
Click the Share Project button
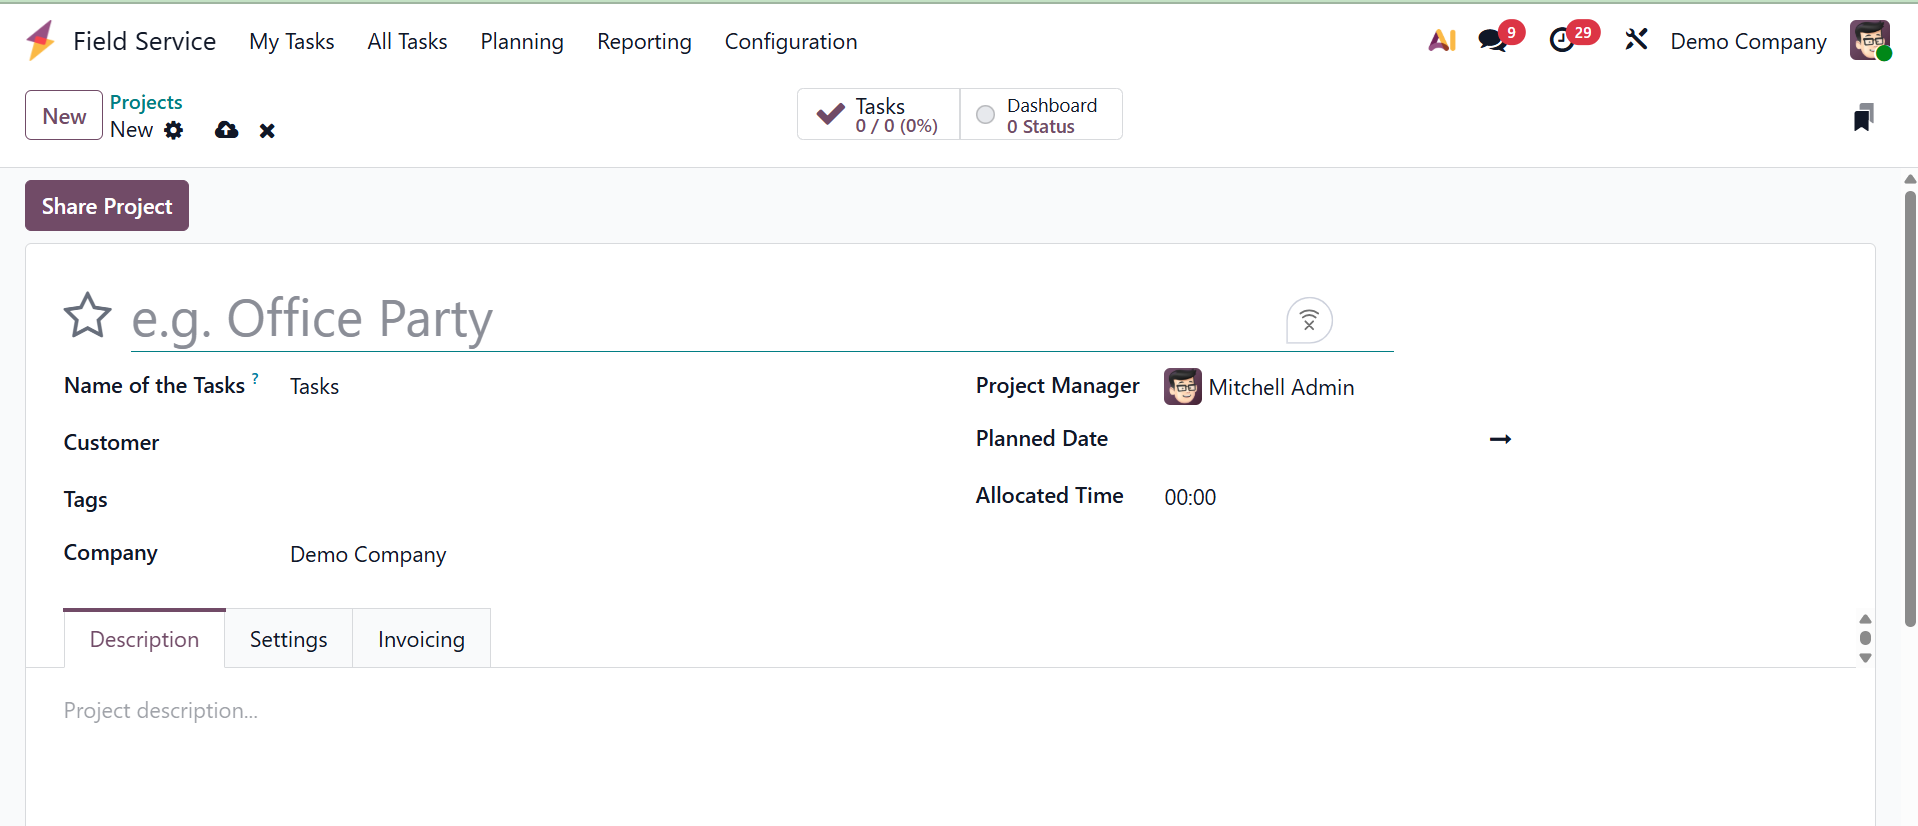coord(107,206)
